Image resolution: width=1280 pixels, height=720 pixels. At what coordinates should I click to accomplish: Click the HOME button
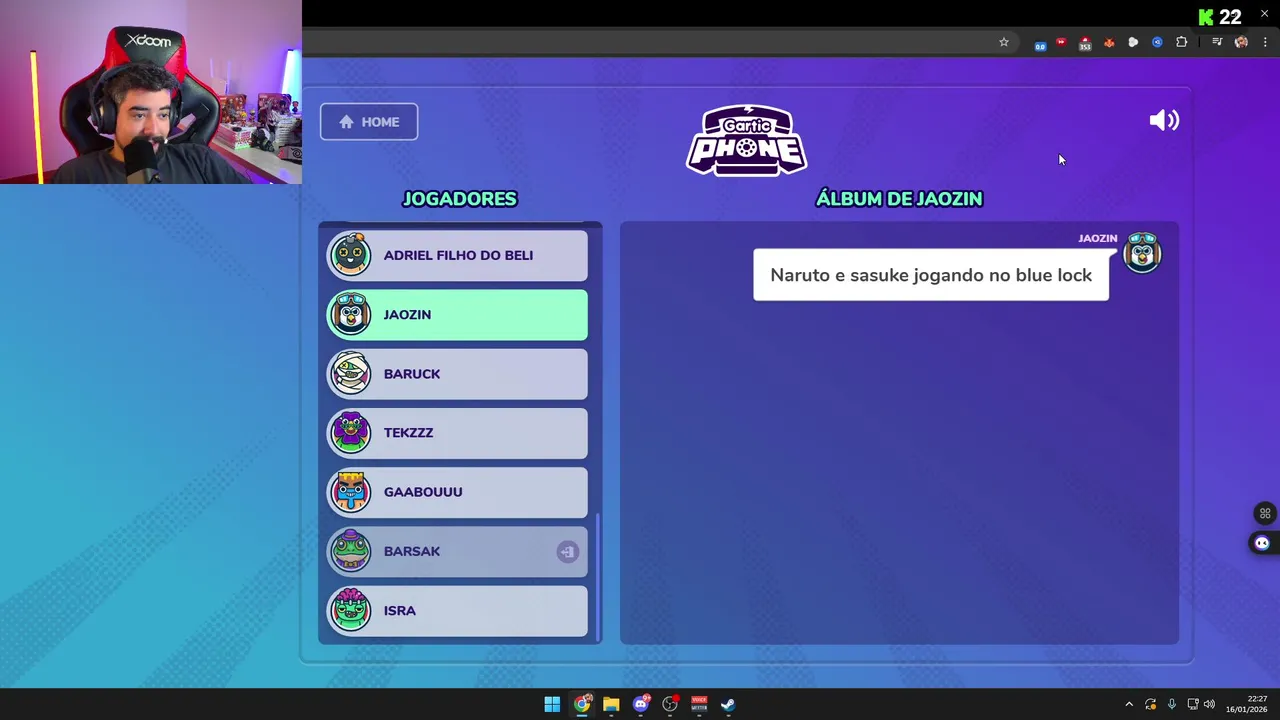(x=369, y=122)
